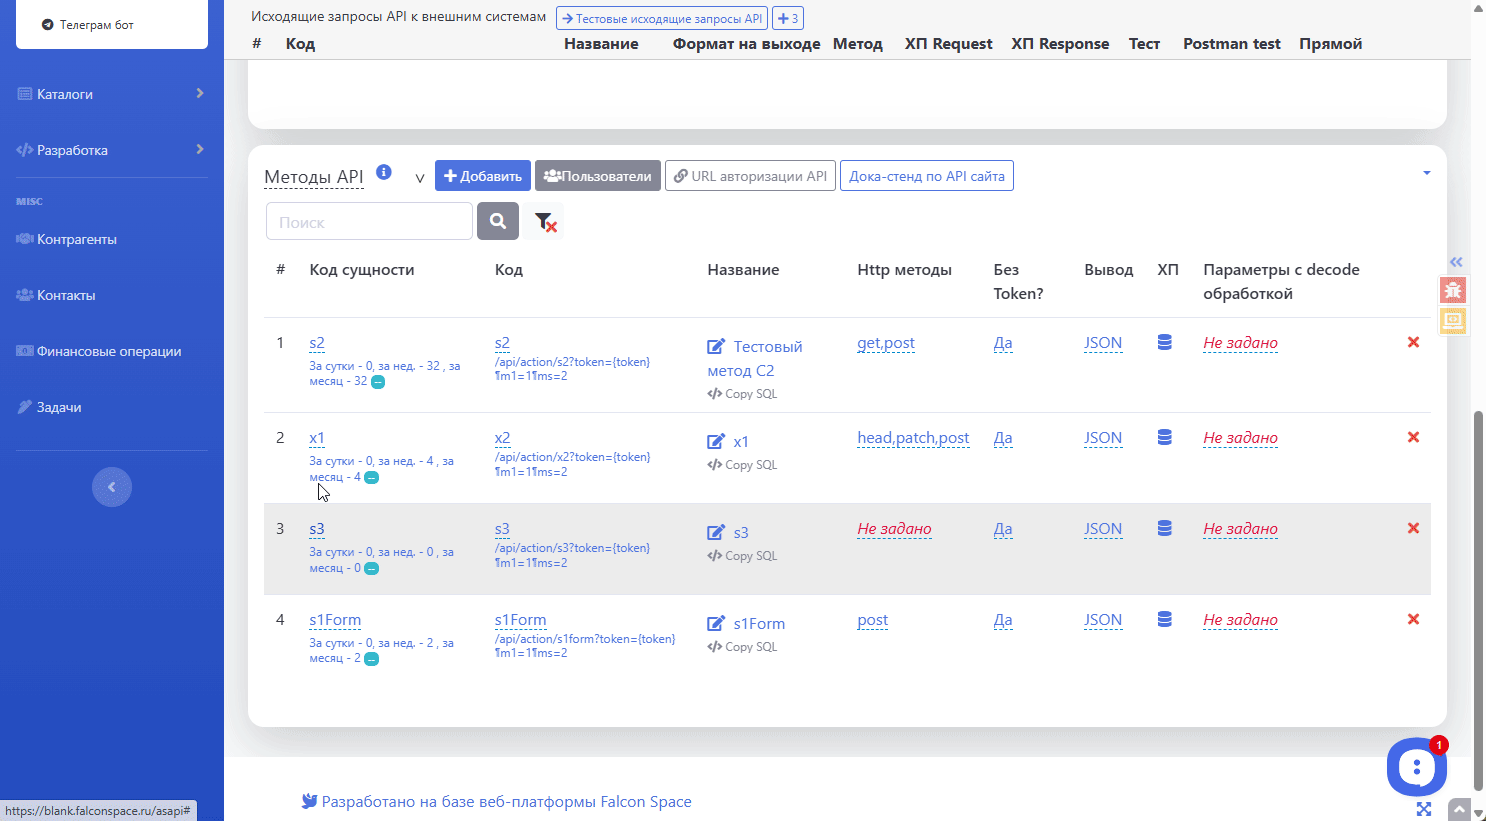1486x821 pixels.
Task: Collapse the left sidebar with round arrow
Action: click(x=112, y=487)
